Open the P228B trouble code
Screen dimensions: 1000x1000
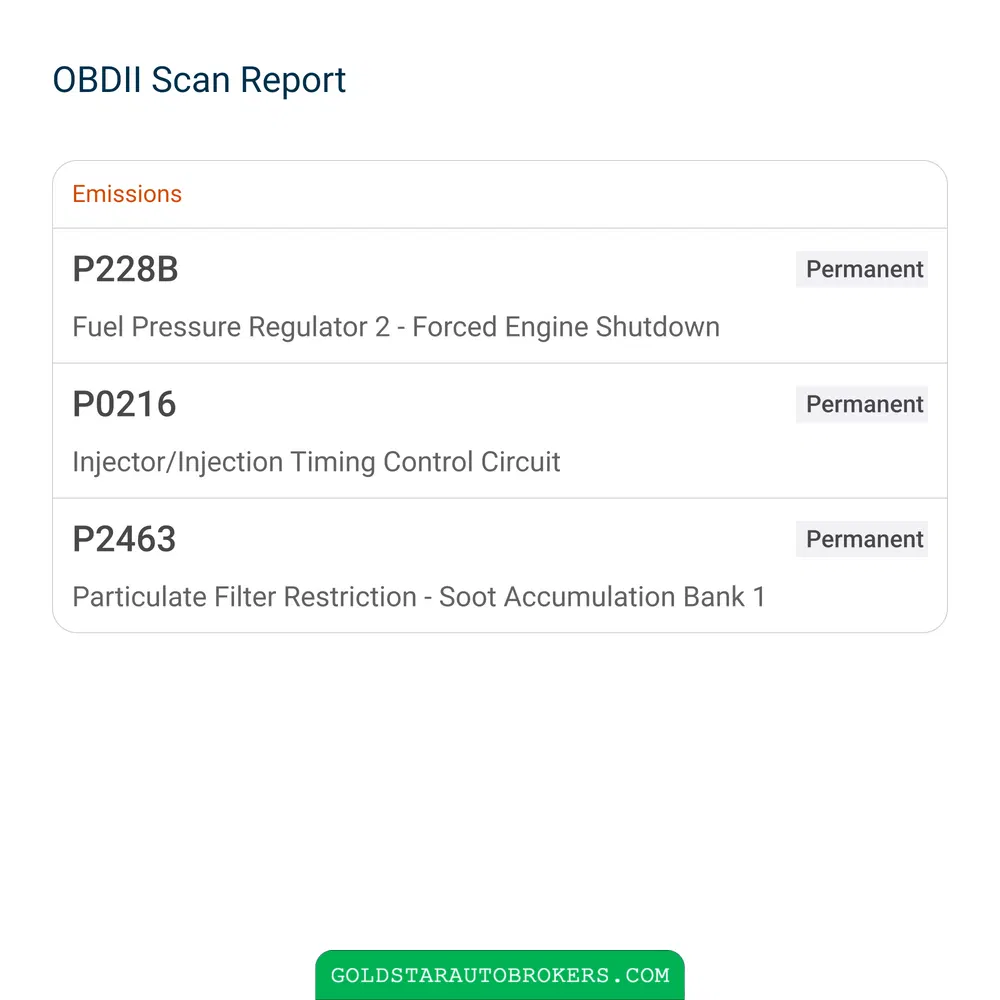(x=125, y=269)
